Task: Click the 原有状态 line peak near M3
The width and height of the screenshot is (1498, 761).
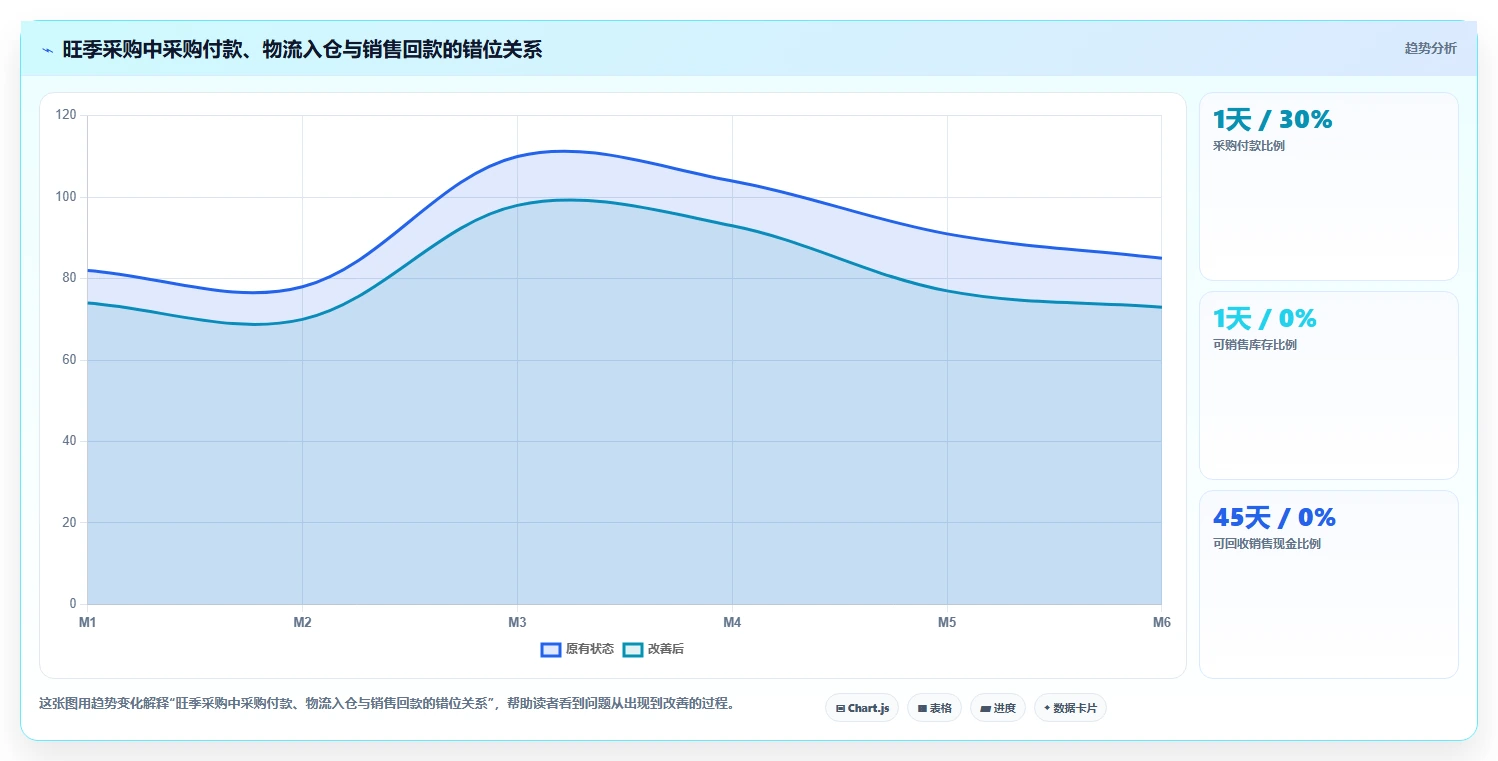Action: [562, 151]
